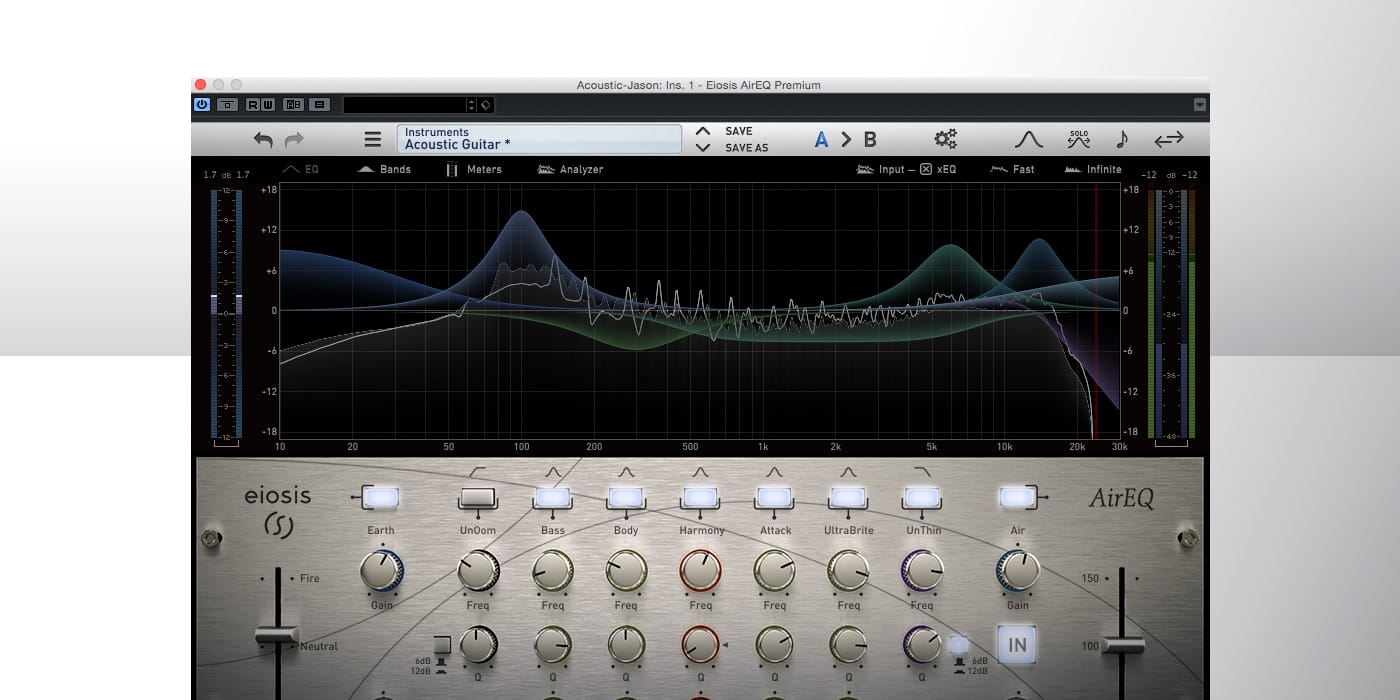The width and height of the screenshot is (1400, 700).
Task: Click the Fire/Neutral character slider handle
Action: click(277, 635)
